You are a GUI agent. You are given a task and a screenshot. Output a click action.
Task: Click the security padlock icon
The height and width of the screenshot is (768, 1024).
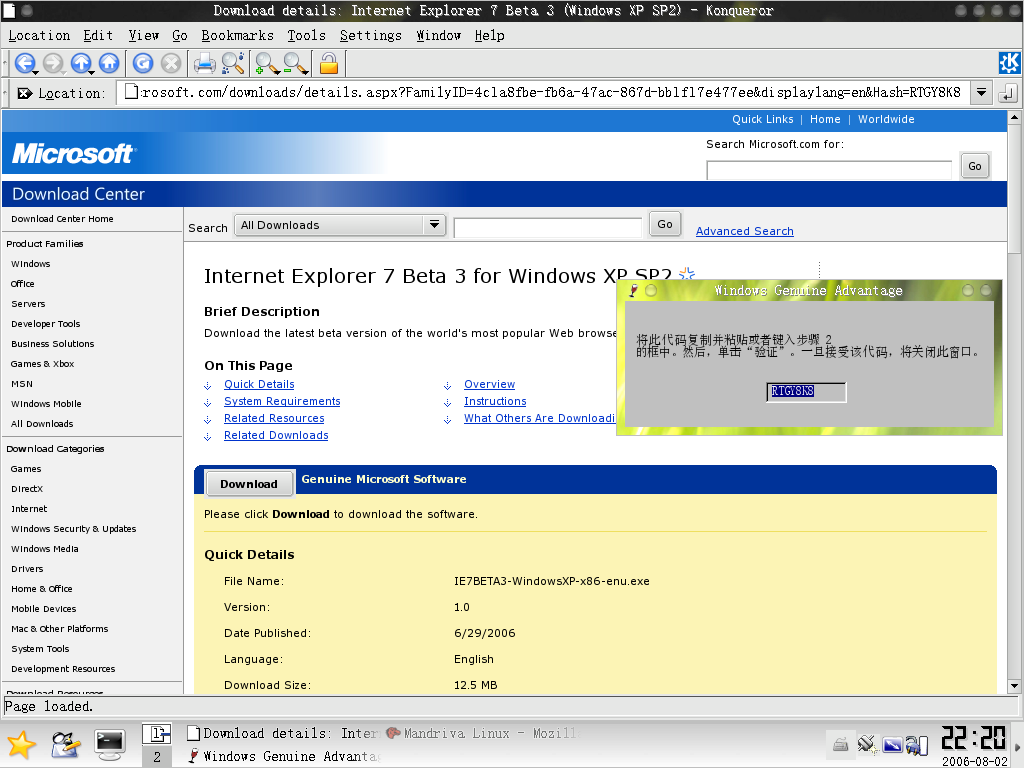[328, 63]
